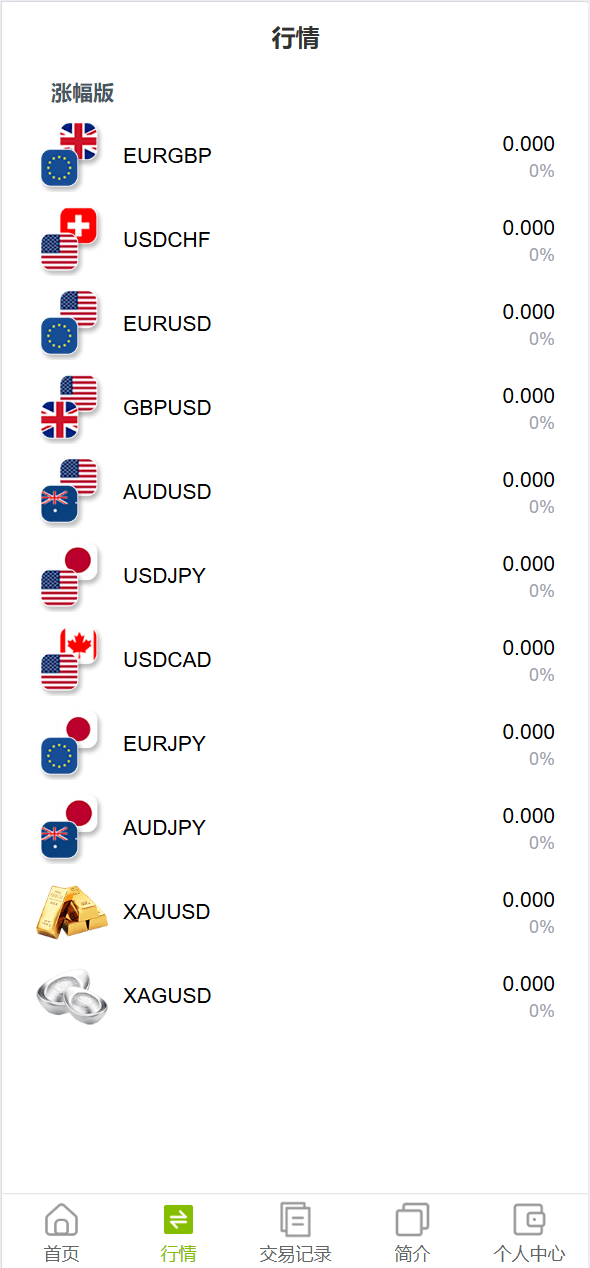Open the 首页 home tab

tap(61, 1233)
